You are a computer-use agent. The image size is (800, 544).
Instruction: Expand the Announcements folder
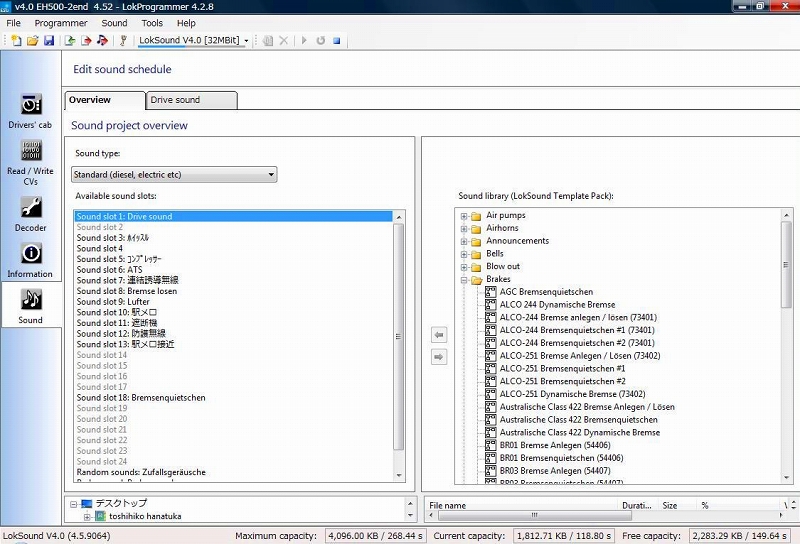tap(464, 241)
